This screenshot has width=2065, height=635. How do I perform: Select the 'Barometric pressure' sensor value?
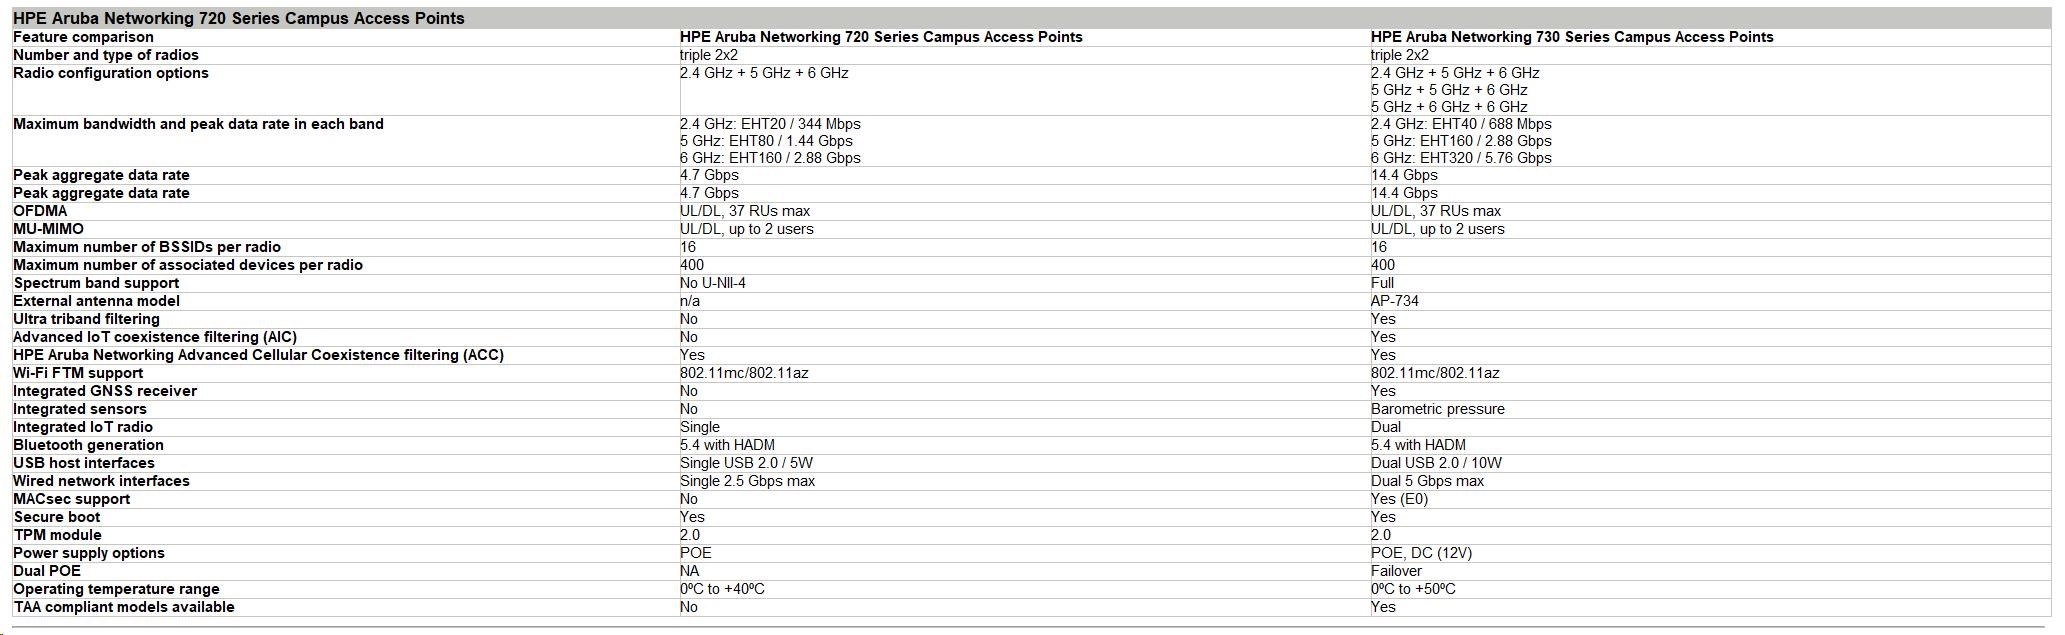[1437, 409]
